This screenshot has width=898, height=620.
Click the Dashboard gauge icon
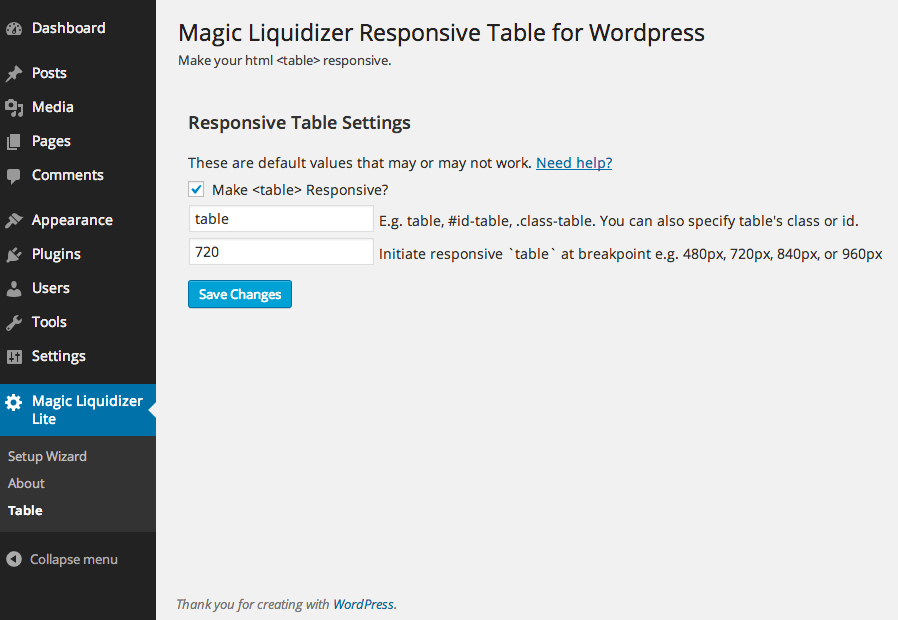[14, 28]
